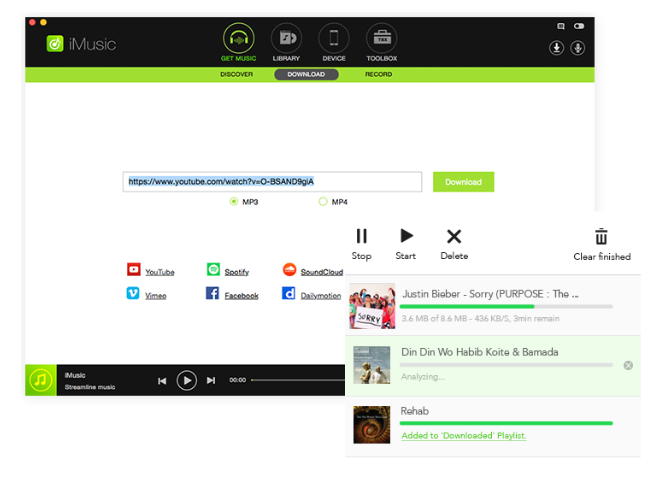666x478 pixels.
Task: Open the microphone recording icon at top right
Action: pyautogui.click(x=578, y=48)
